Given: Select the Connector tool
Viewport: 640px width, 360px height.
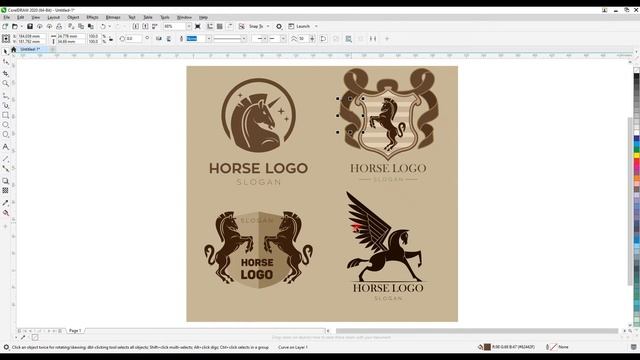Looking at the screenshot, I should [x=5, y=169].
